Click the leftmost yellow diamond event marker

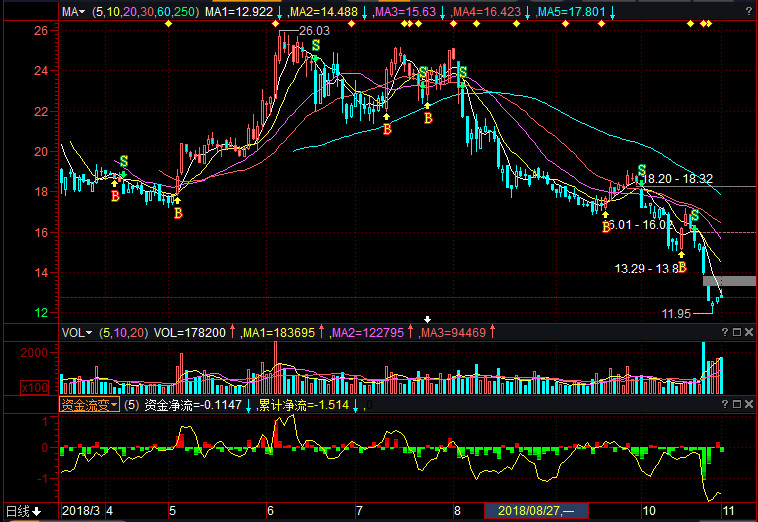click(x=168, y=22)
